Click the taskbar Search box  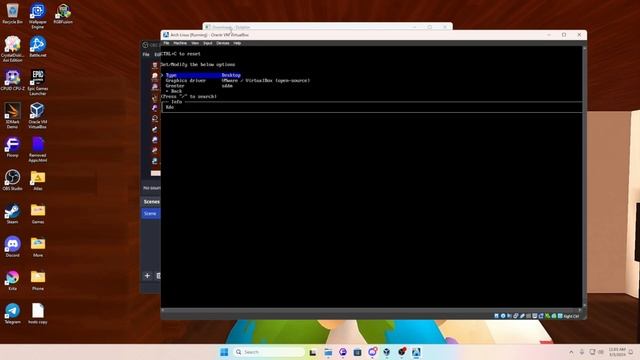(269, 352)
